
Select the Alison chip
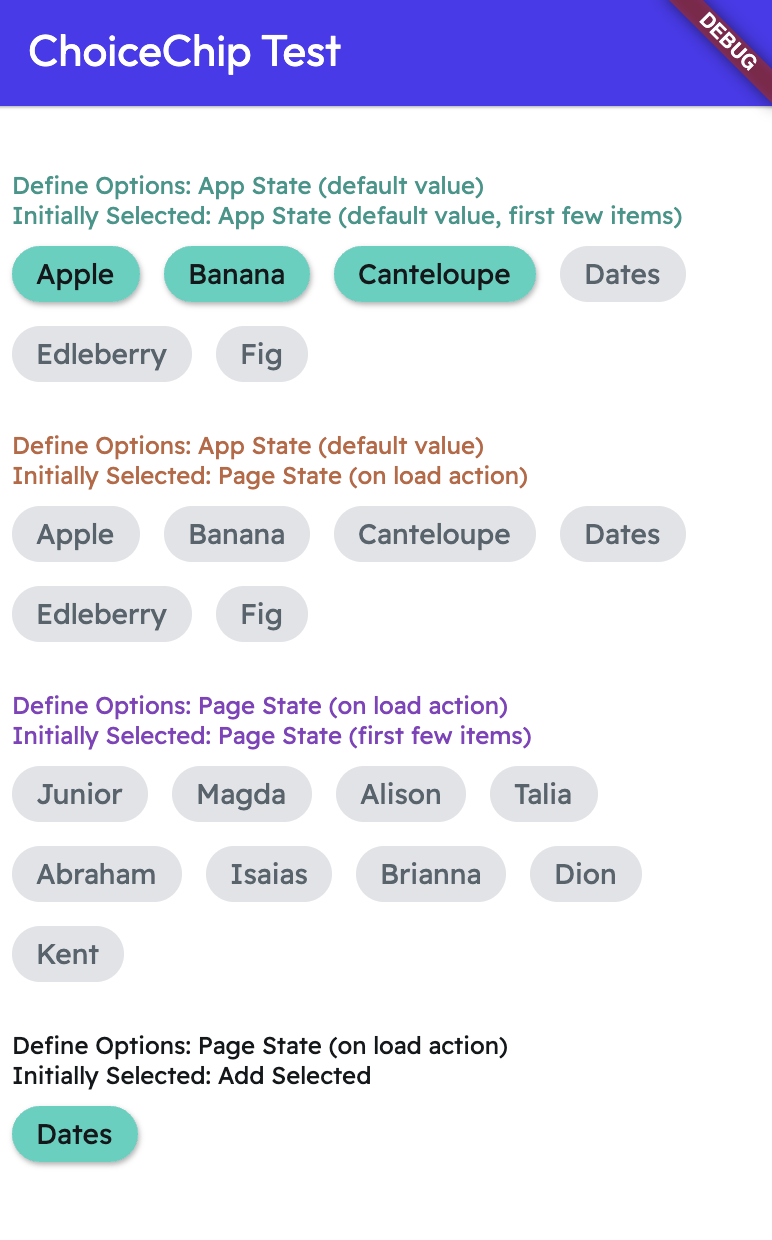tap(400, 794)
